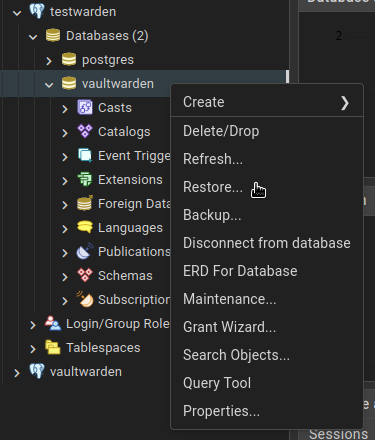Select the Languages tree label

(130, 228)
